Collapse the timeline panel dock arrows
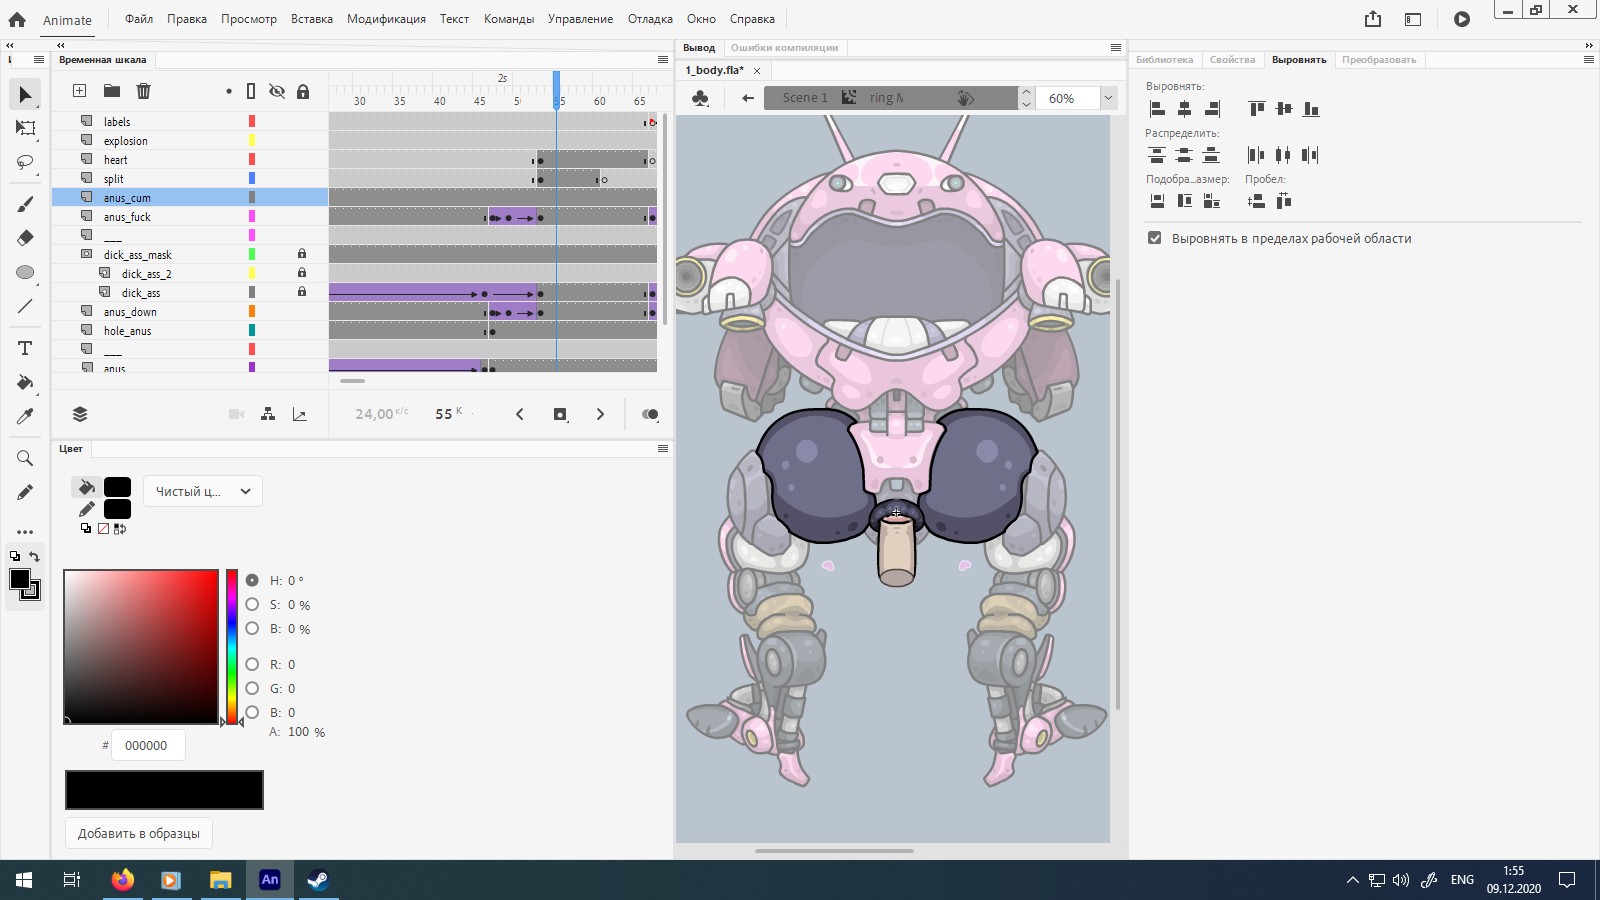The image size is (1600, 900). pyautogui.click(x=61, y=45)
